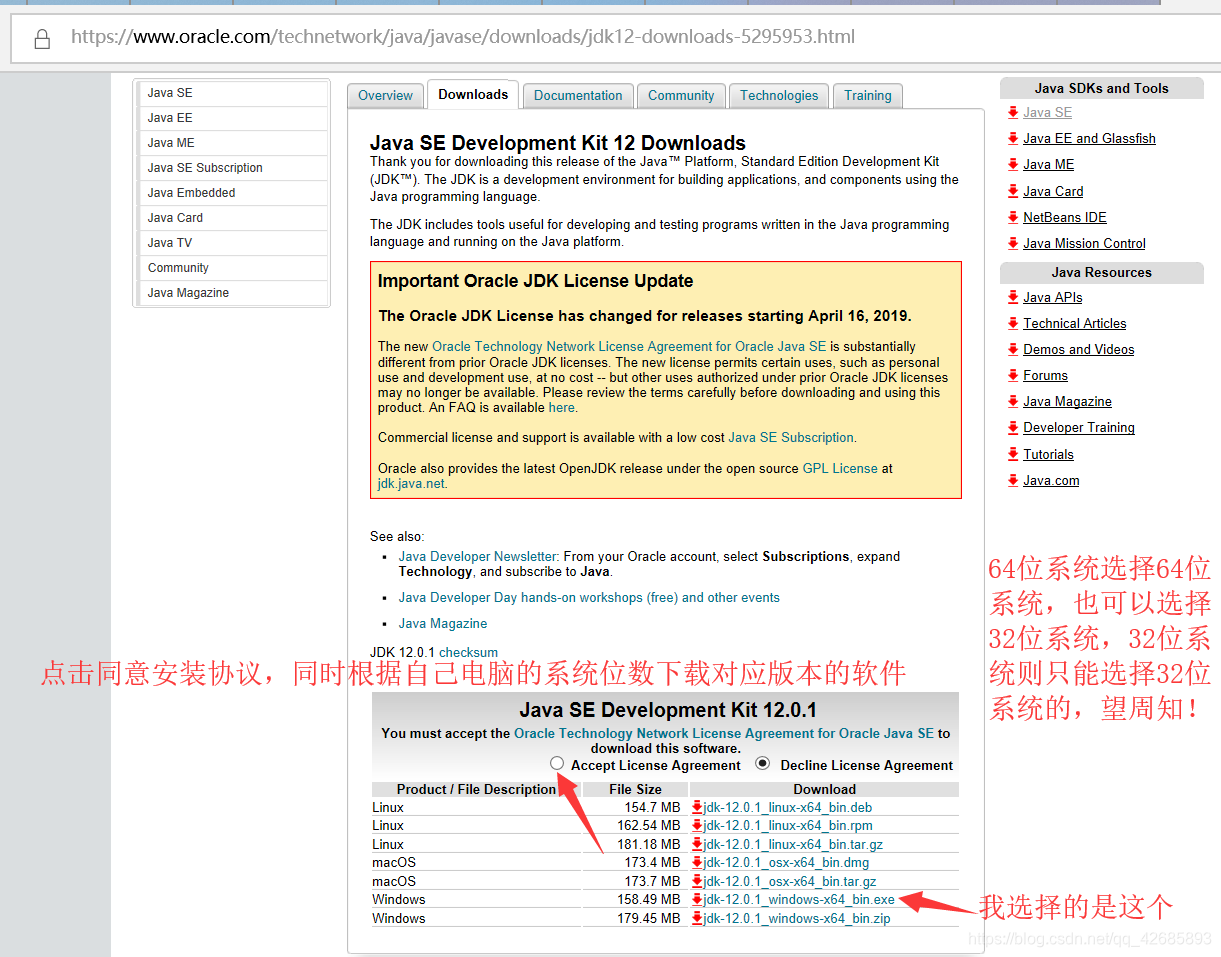
Task: Open Java SE Subscription link in notice
Action: point(791,438)
